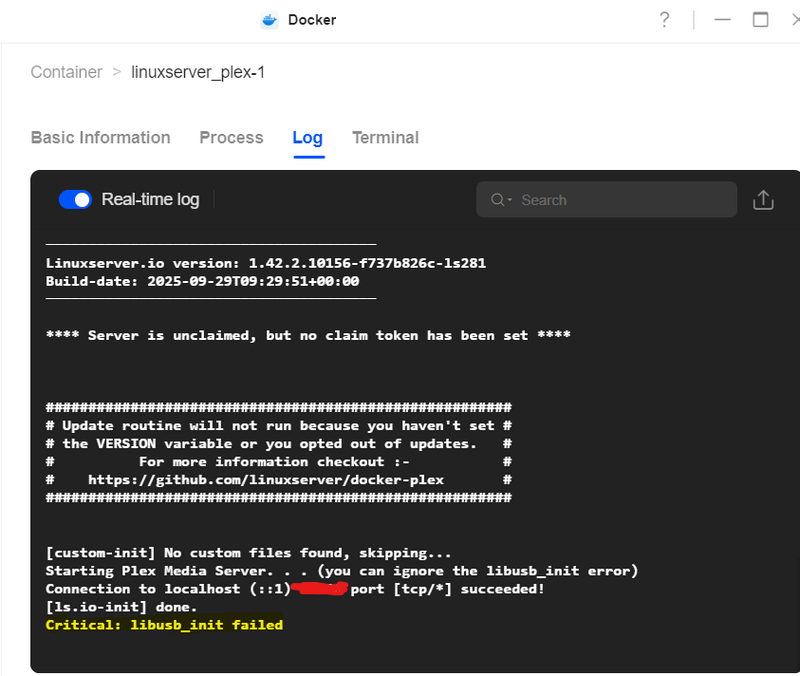
Task: Click 'Connection to localhost' log line
Action: 295,589
